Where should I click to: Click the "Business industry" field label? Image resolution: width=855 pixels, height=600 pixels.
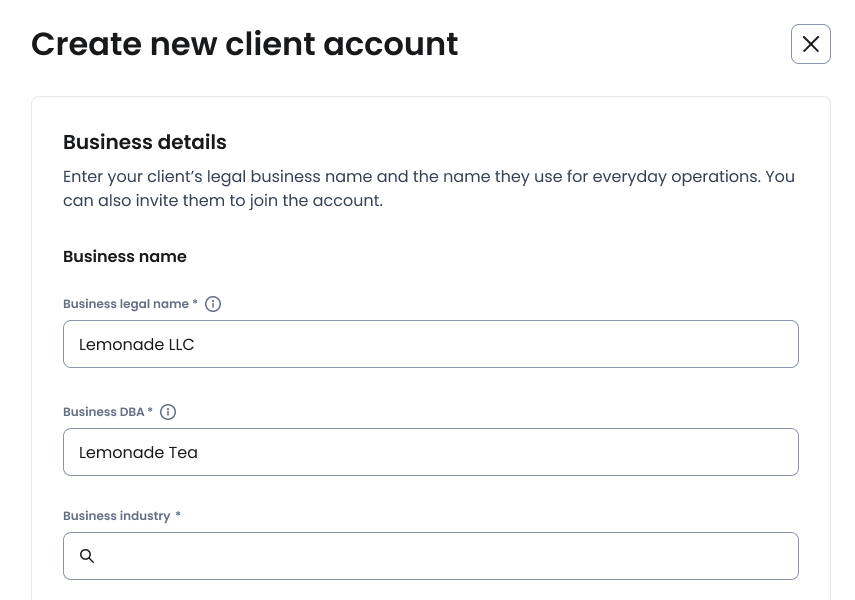tap(116, 516)
